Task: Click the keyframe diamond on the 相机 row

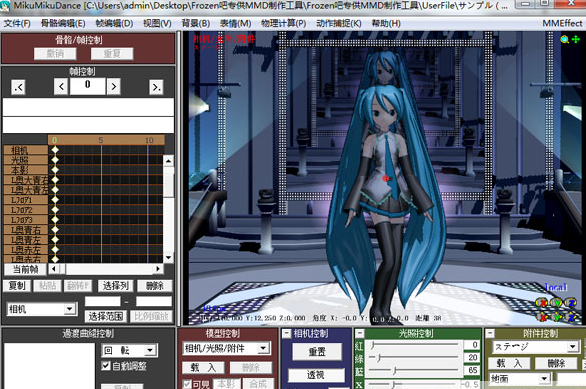Action: pyautogui.click(x=55, y=150)
